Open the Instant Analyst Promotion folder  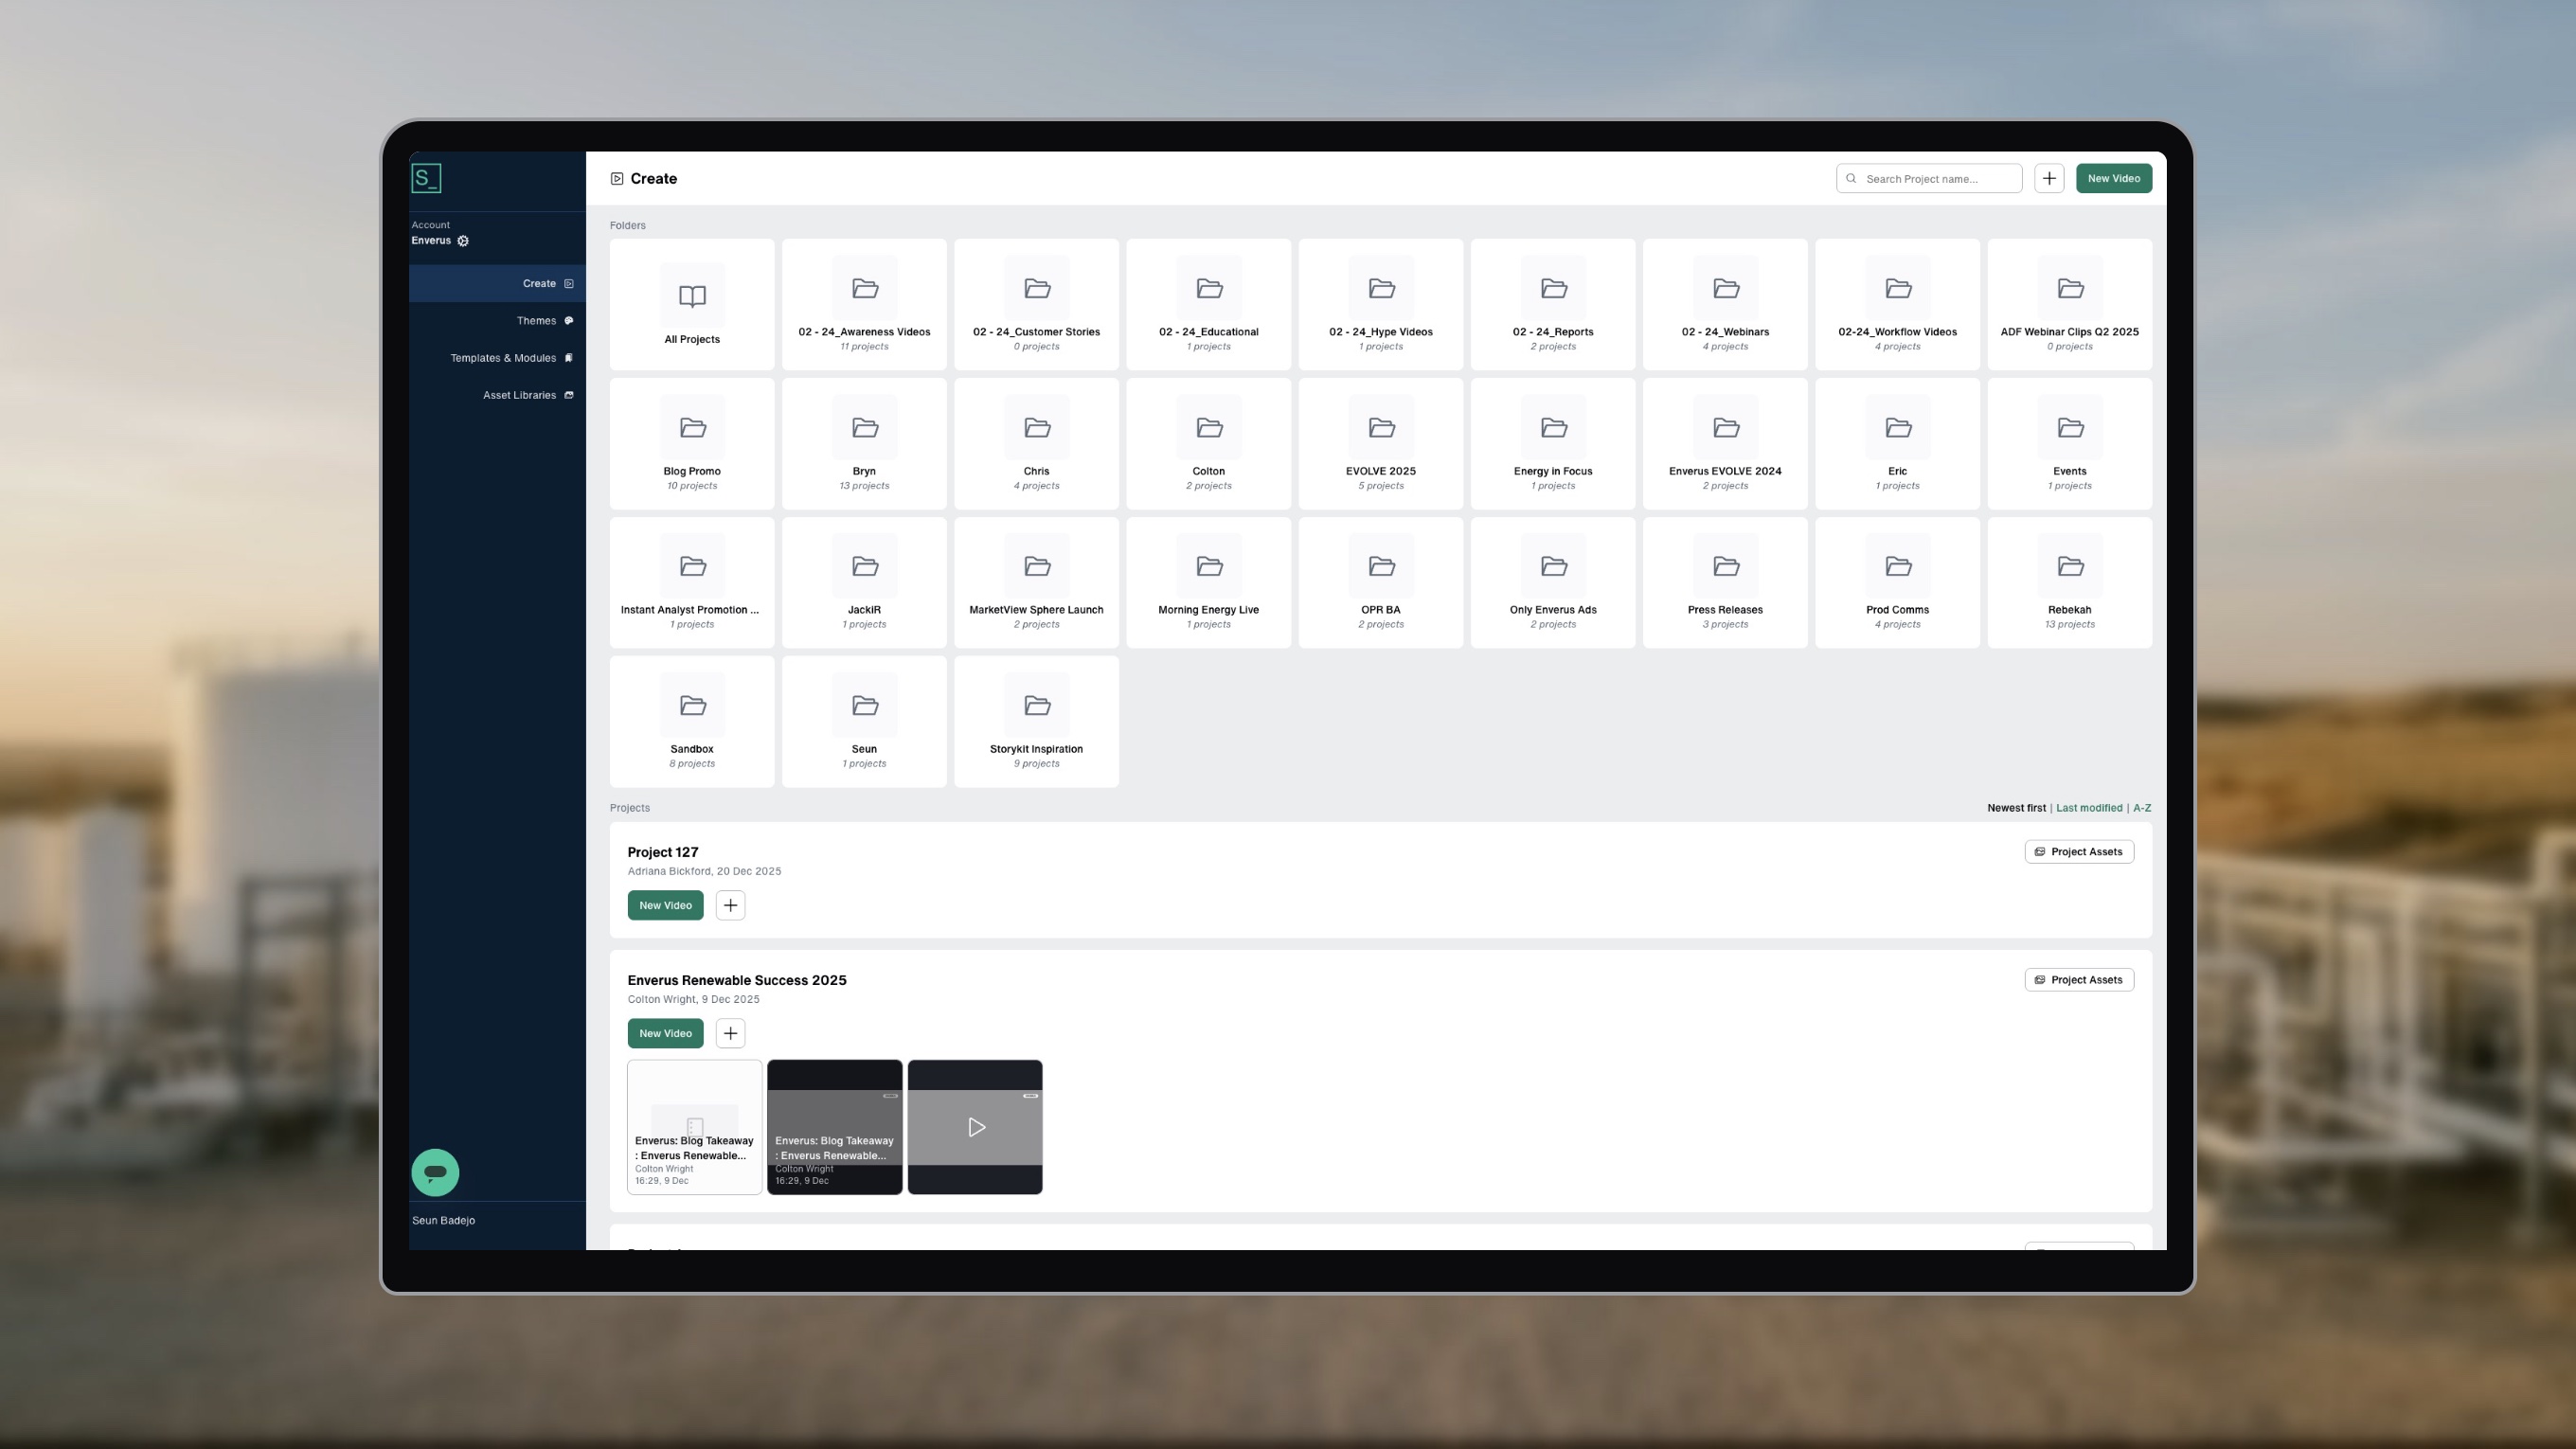point(692,582)
